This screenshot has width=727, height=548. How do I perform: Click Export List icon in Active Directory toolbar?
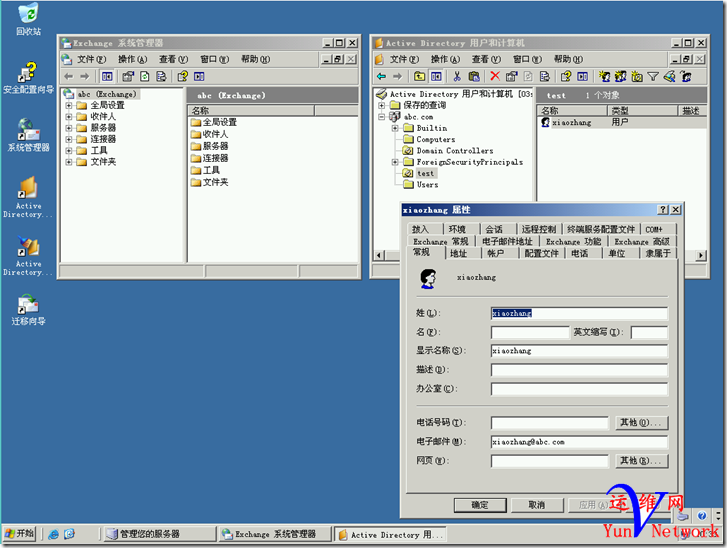545,76
